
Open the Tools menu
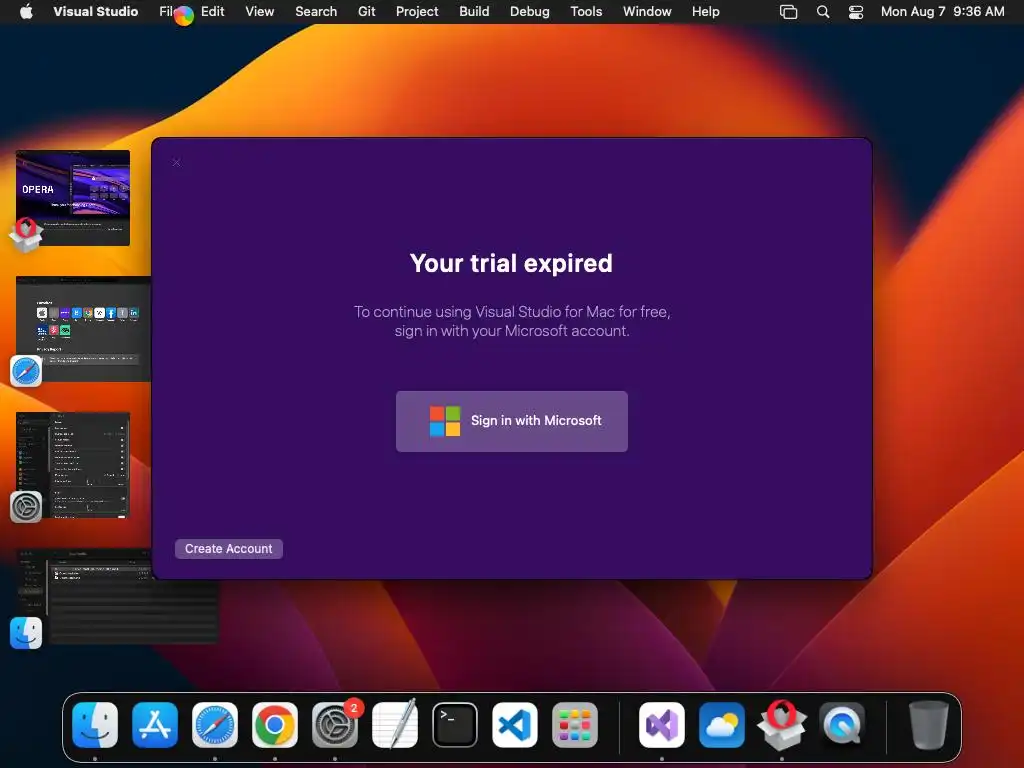coord(586,11)
